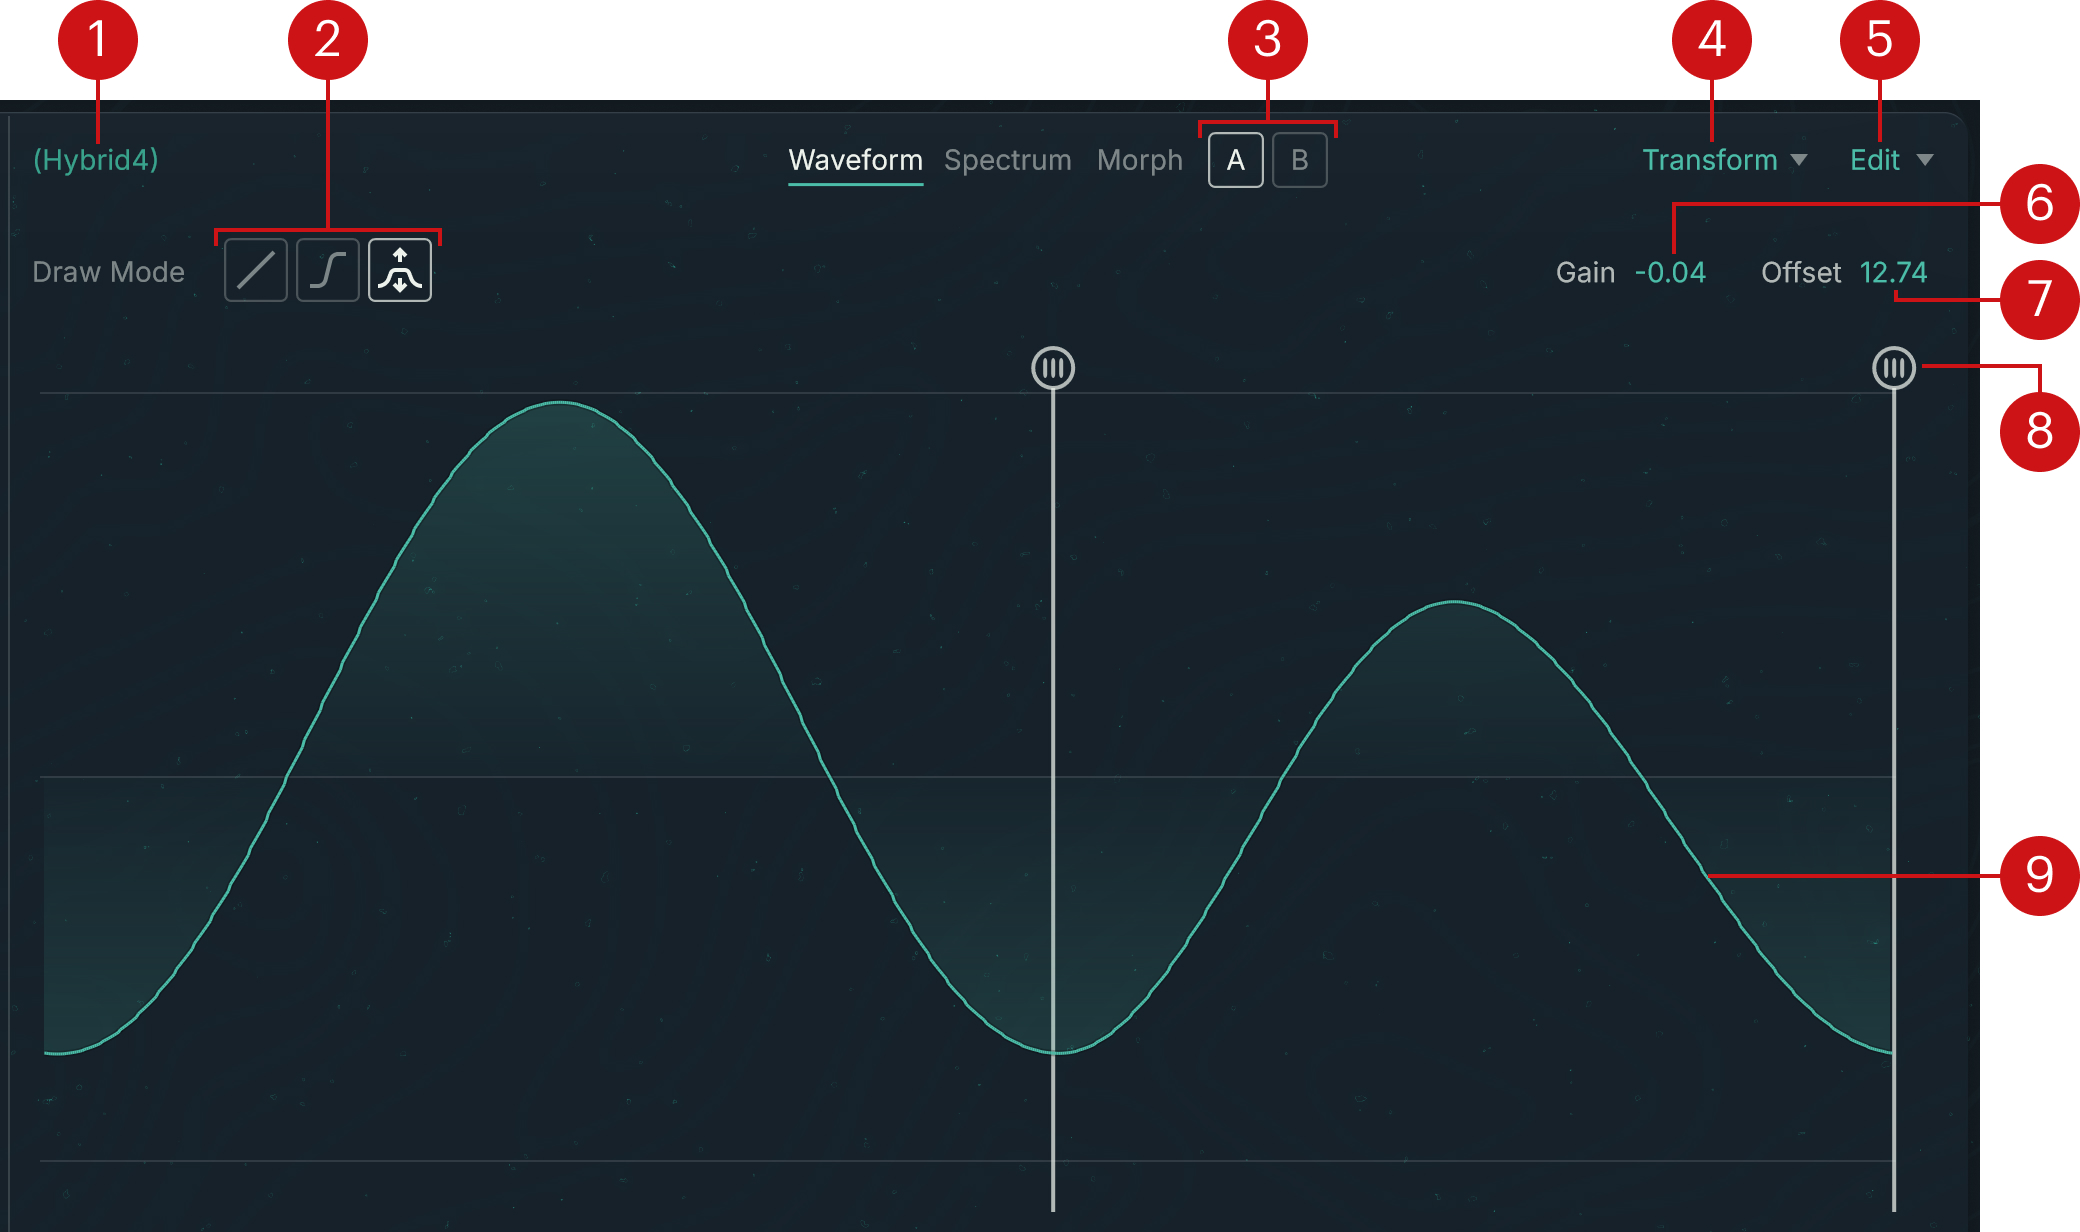This screenshot has width=2080, height=1232.
Task: Click the Gain value -0.04
Action: pyautogui.click(x=1670, y=272)
